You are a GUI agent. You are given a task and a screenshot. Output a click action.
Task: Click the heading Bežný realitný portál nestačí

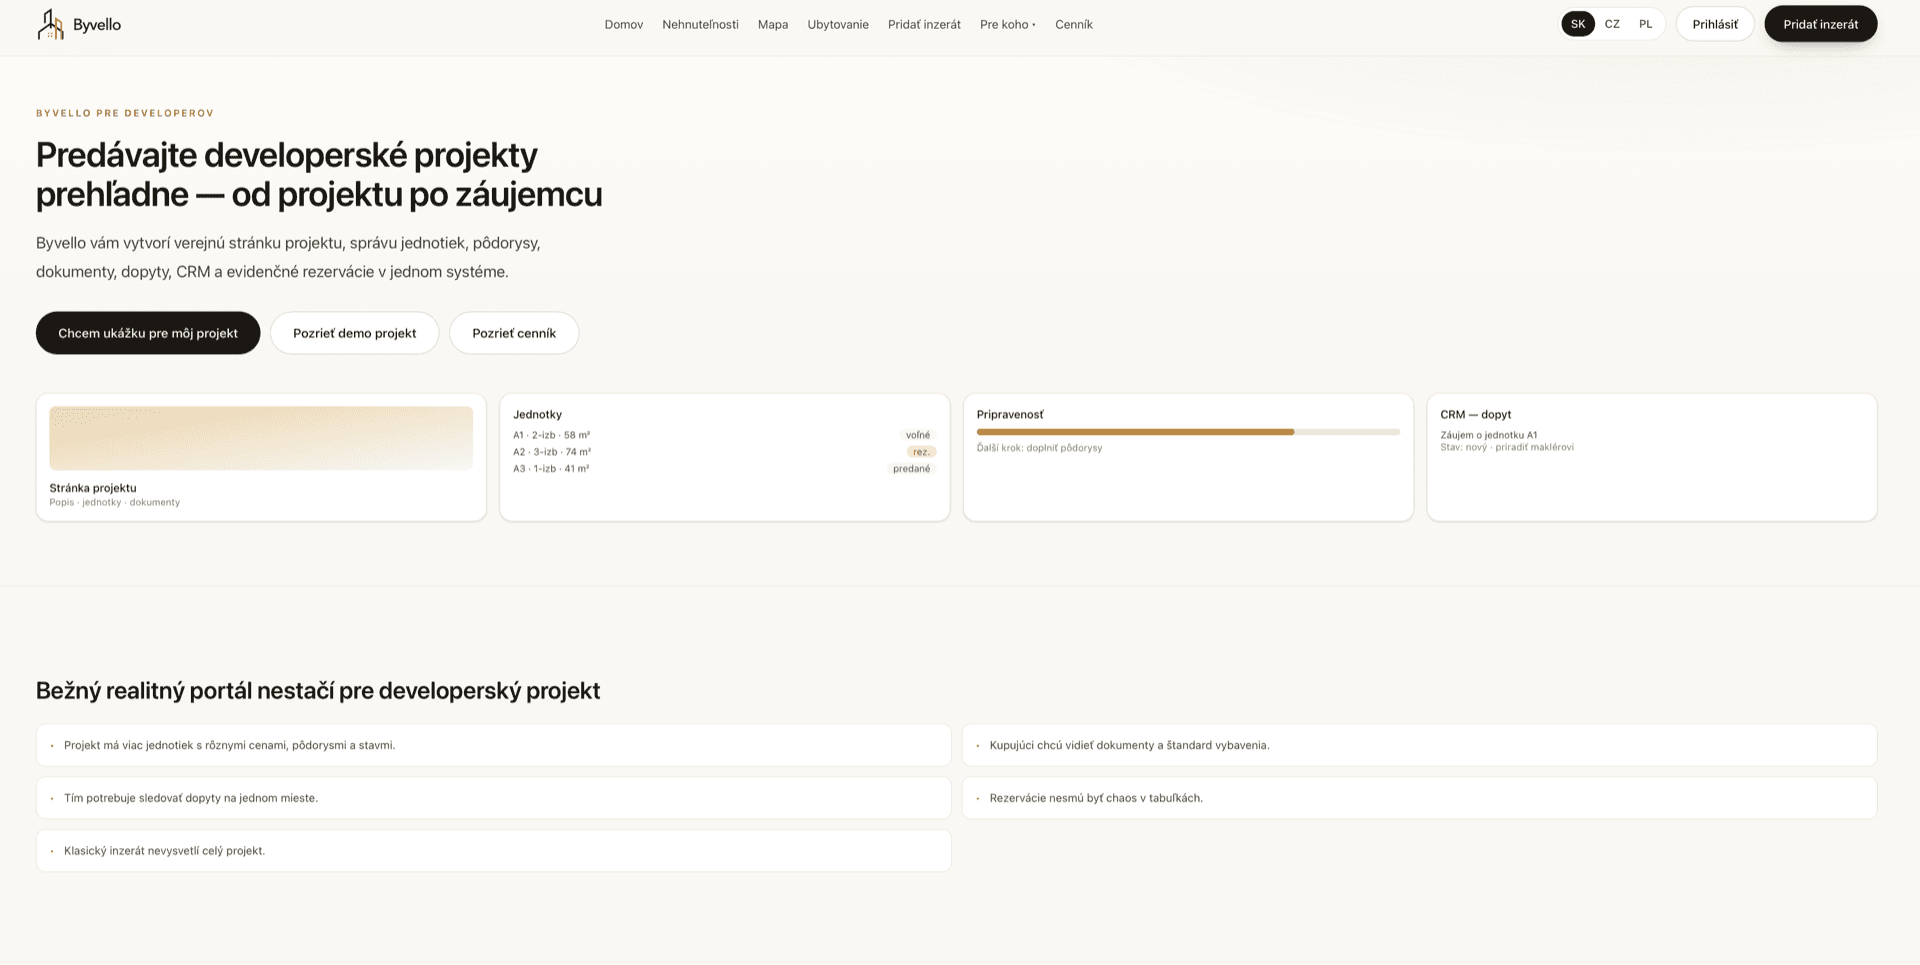(318, 691)
